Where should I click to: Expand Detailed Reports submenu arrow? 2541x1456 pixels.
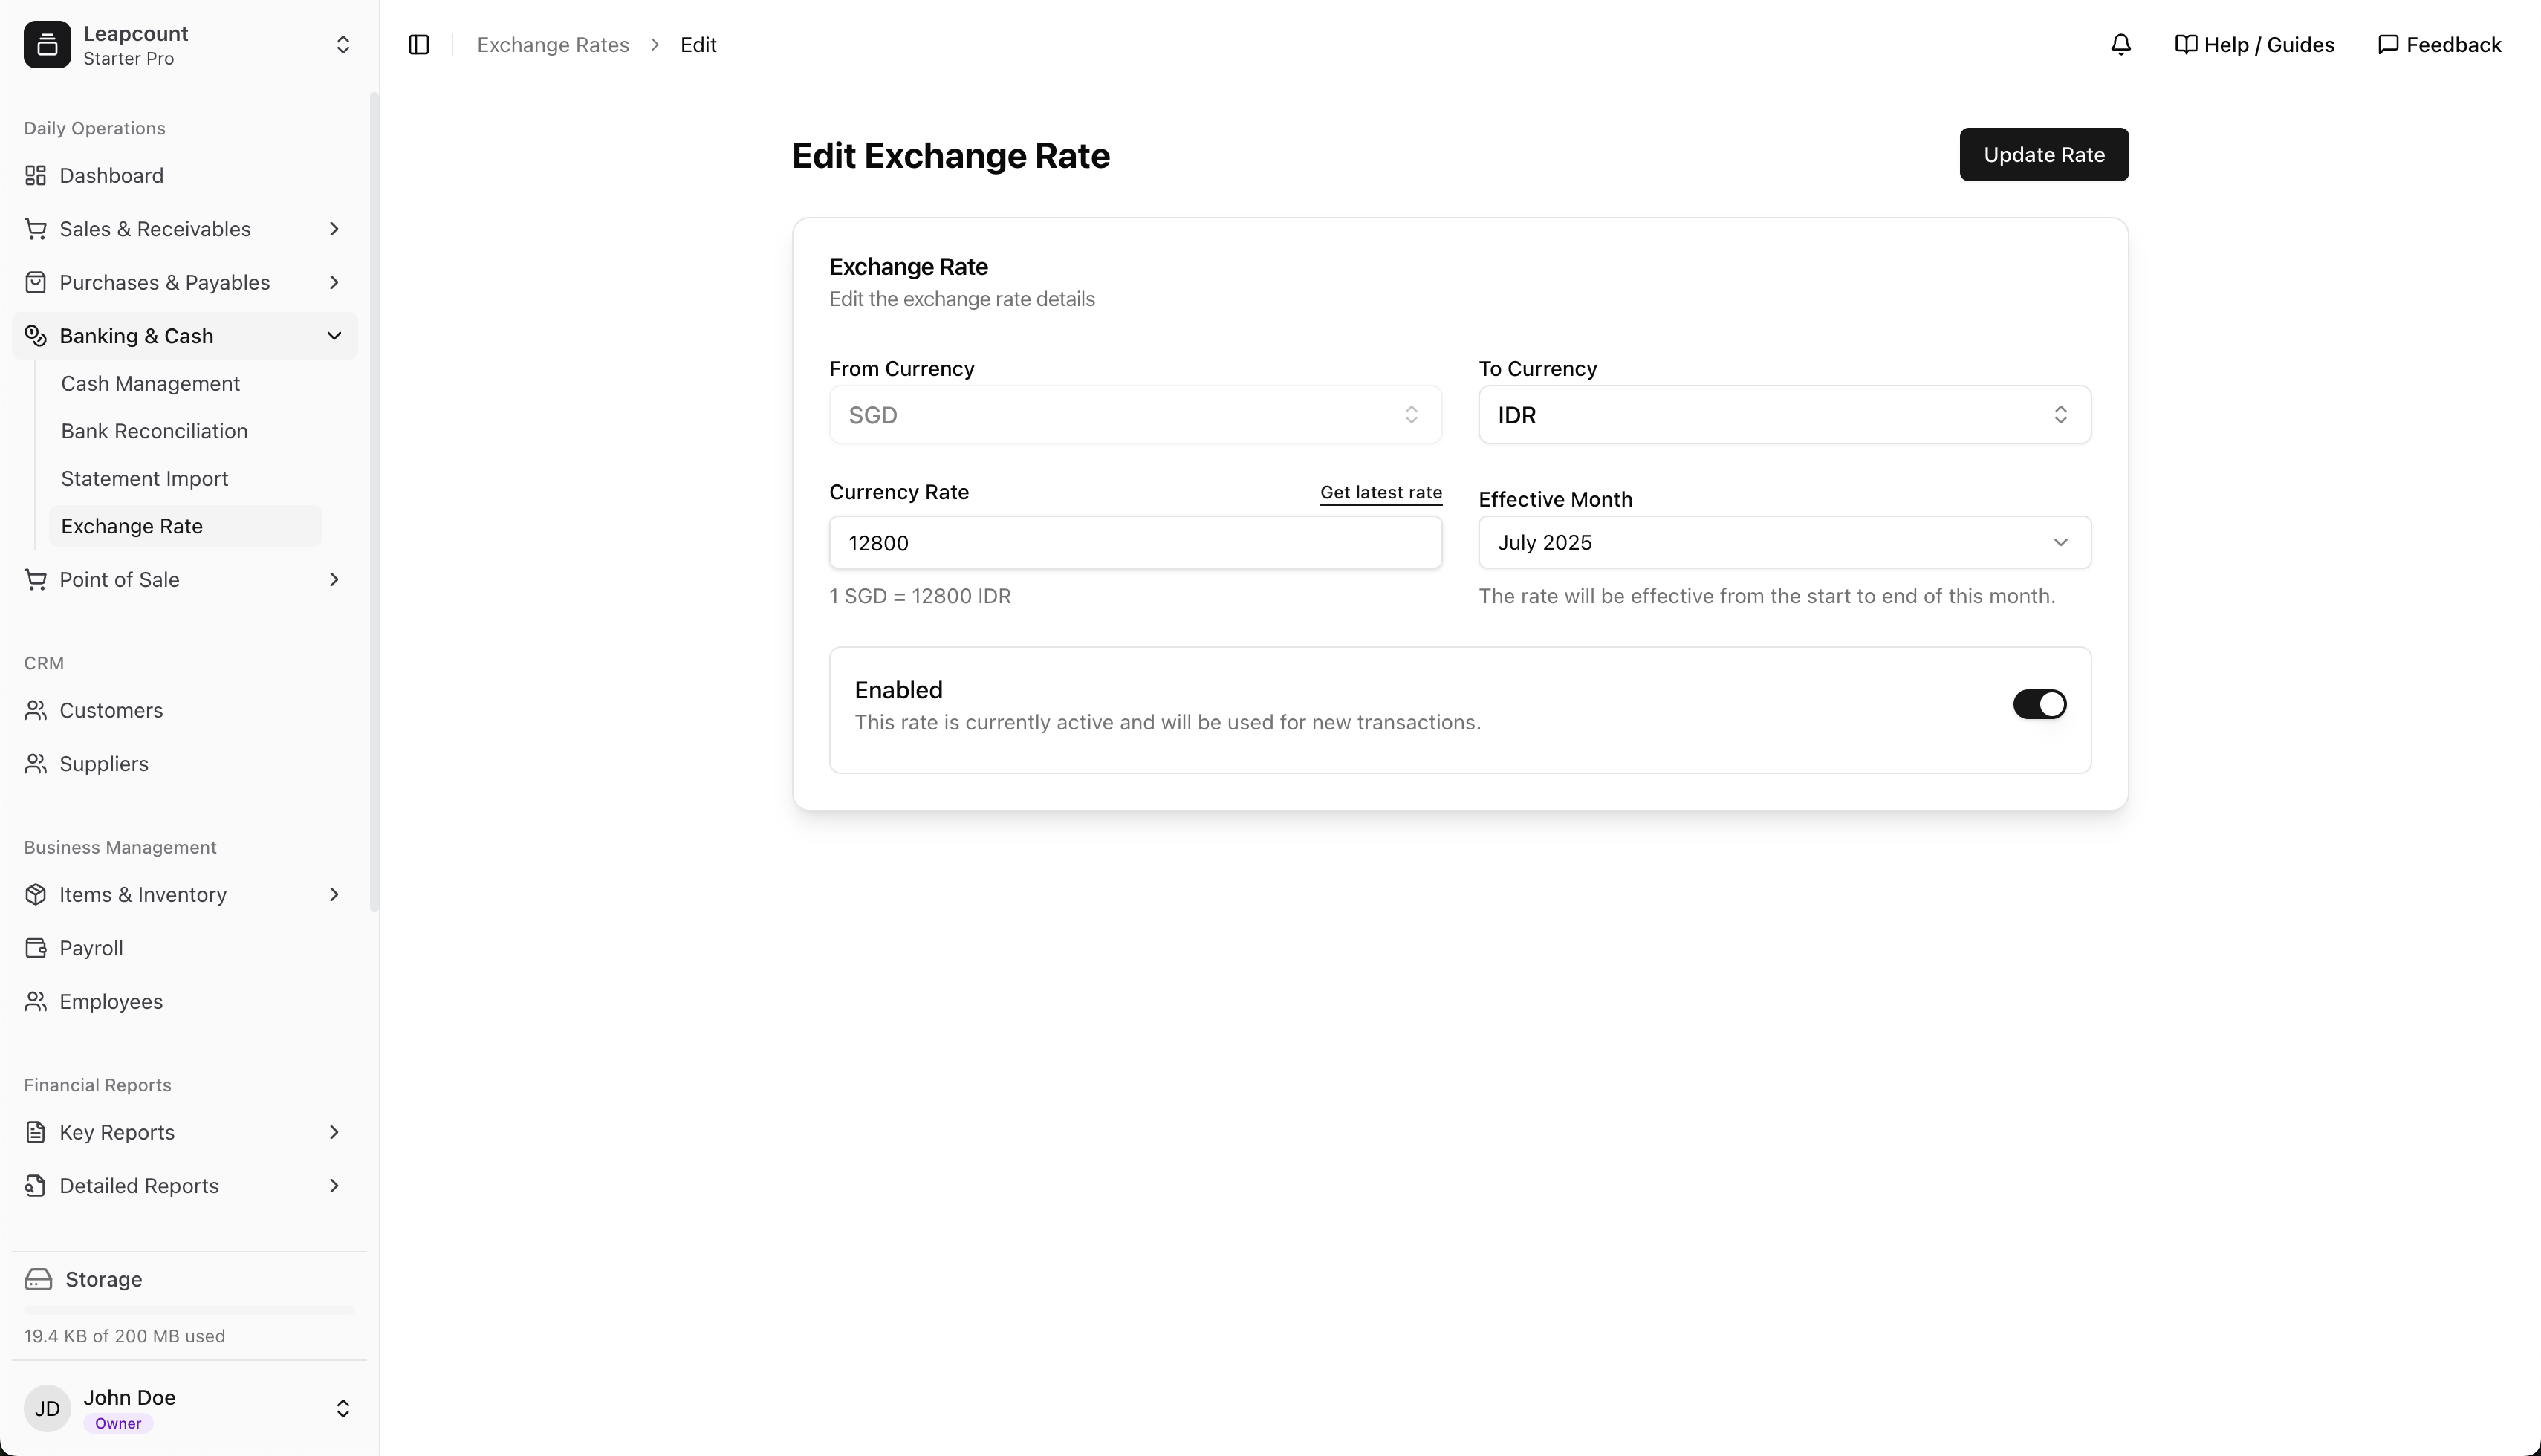(x=334, y=1186)
